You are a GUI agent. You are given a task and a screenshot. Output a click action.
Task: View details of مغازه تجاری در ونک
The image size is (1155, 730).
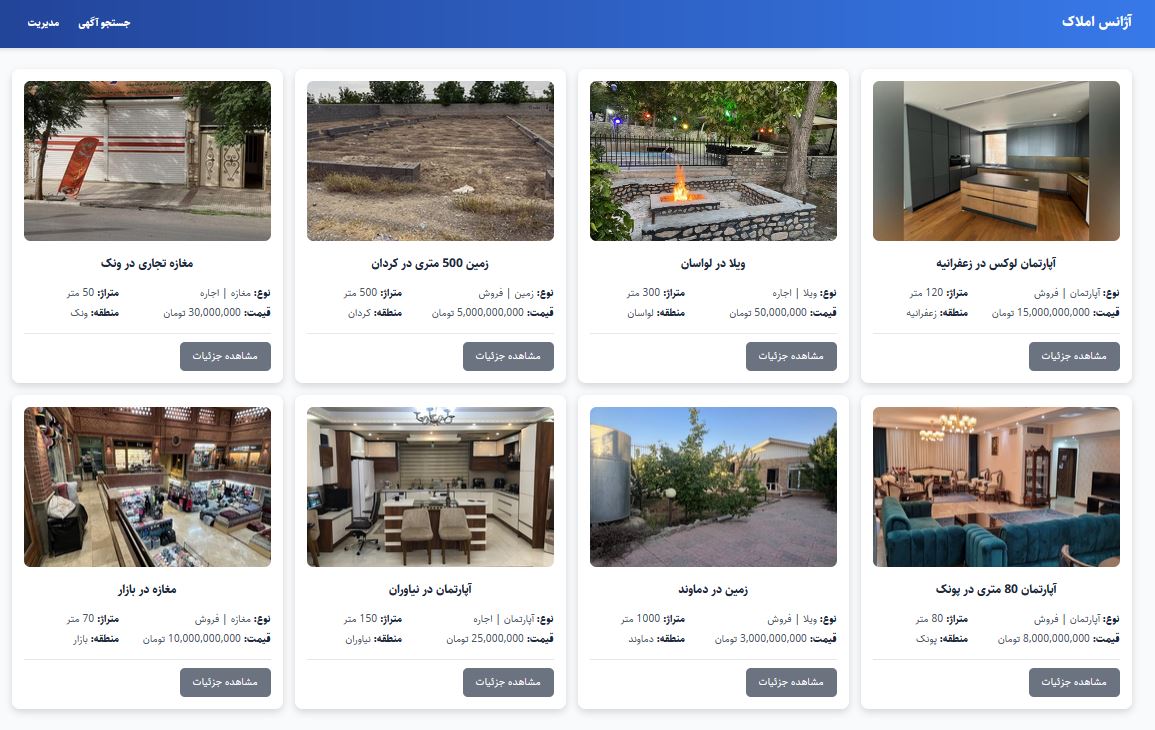coord(225,357)
